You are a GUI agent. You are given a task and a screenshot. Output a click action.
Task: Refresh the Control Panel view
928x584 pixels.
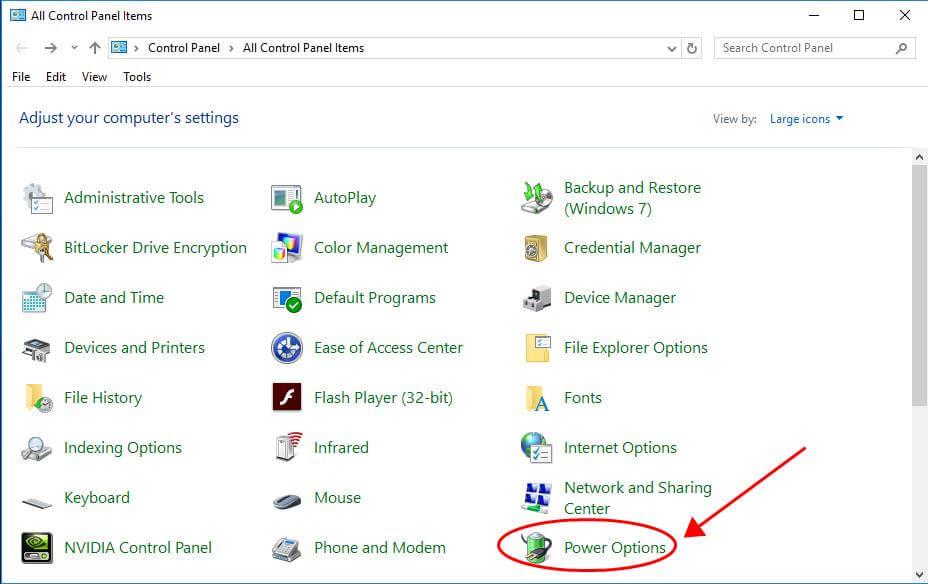click(691, 49)
